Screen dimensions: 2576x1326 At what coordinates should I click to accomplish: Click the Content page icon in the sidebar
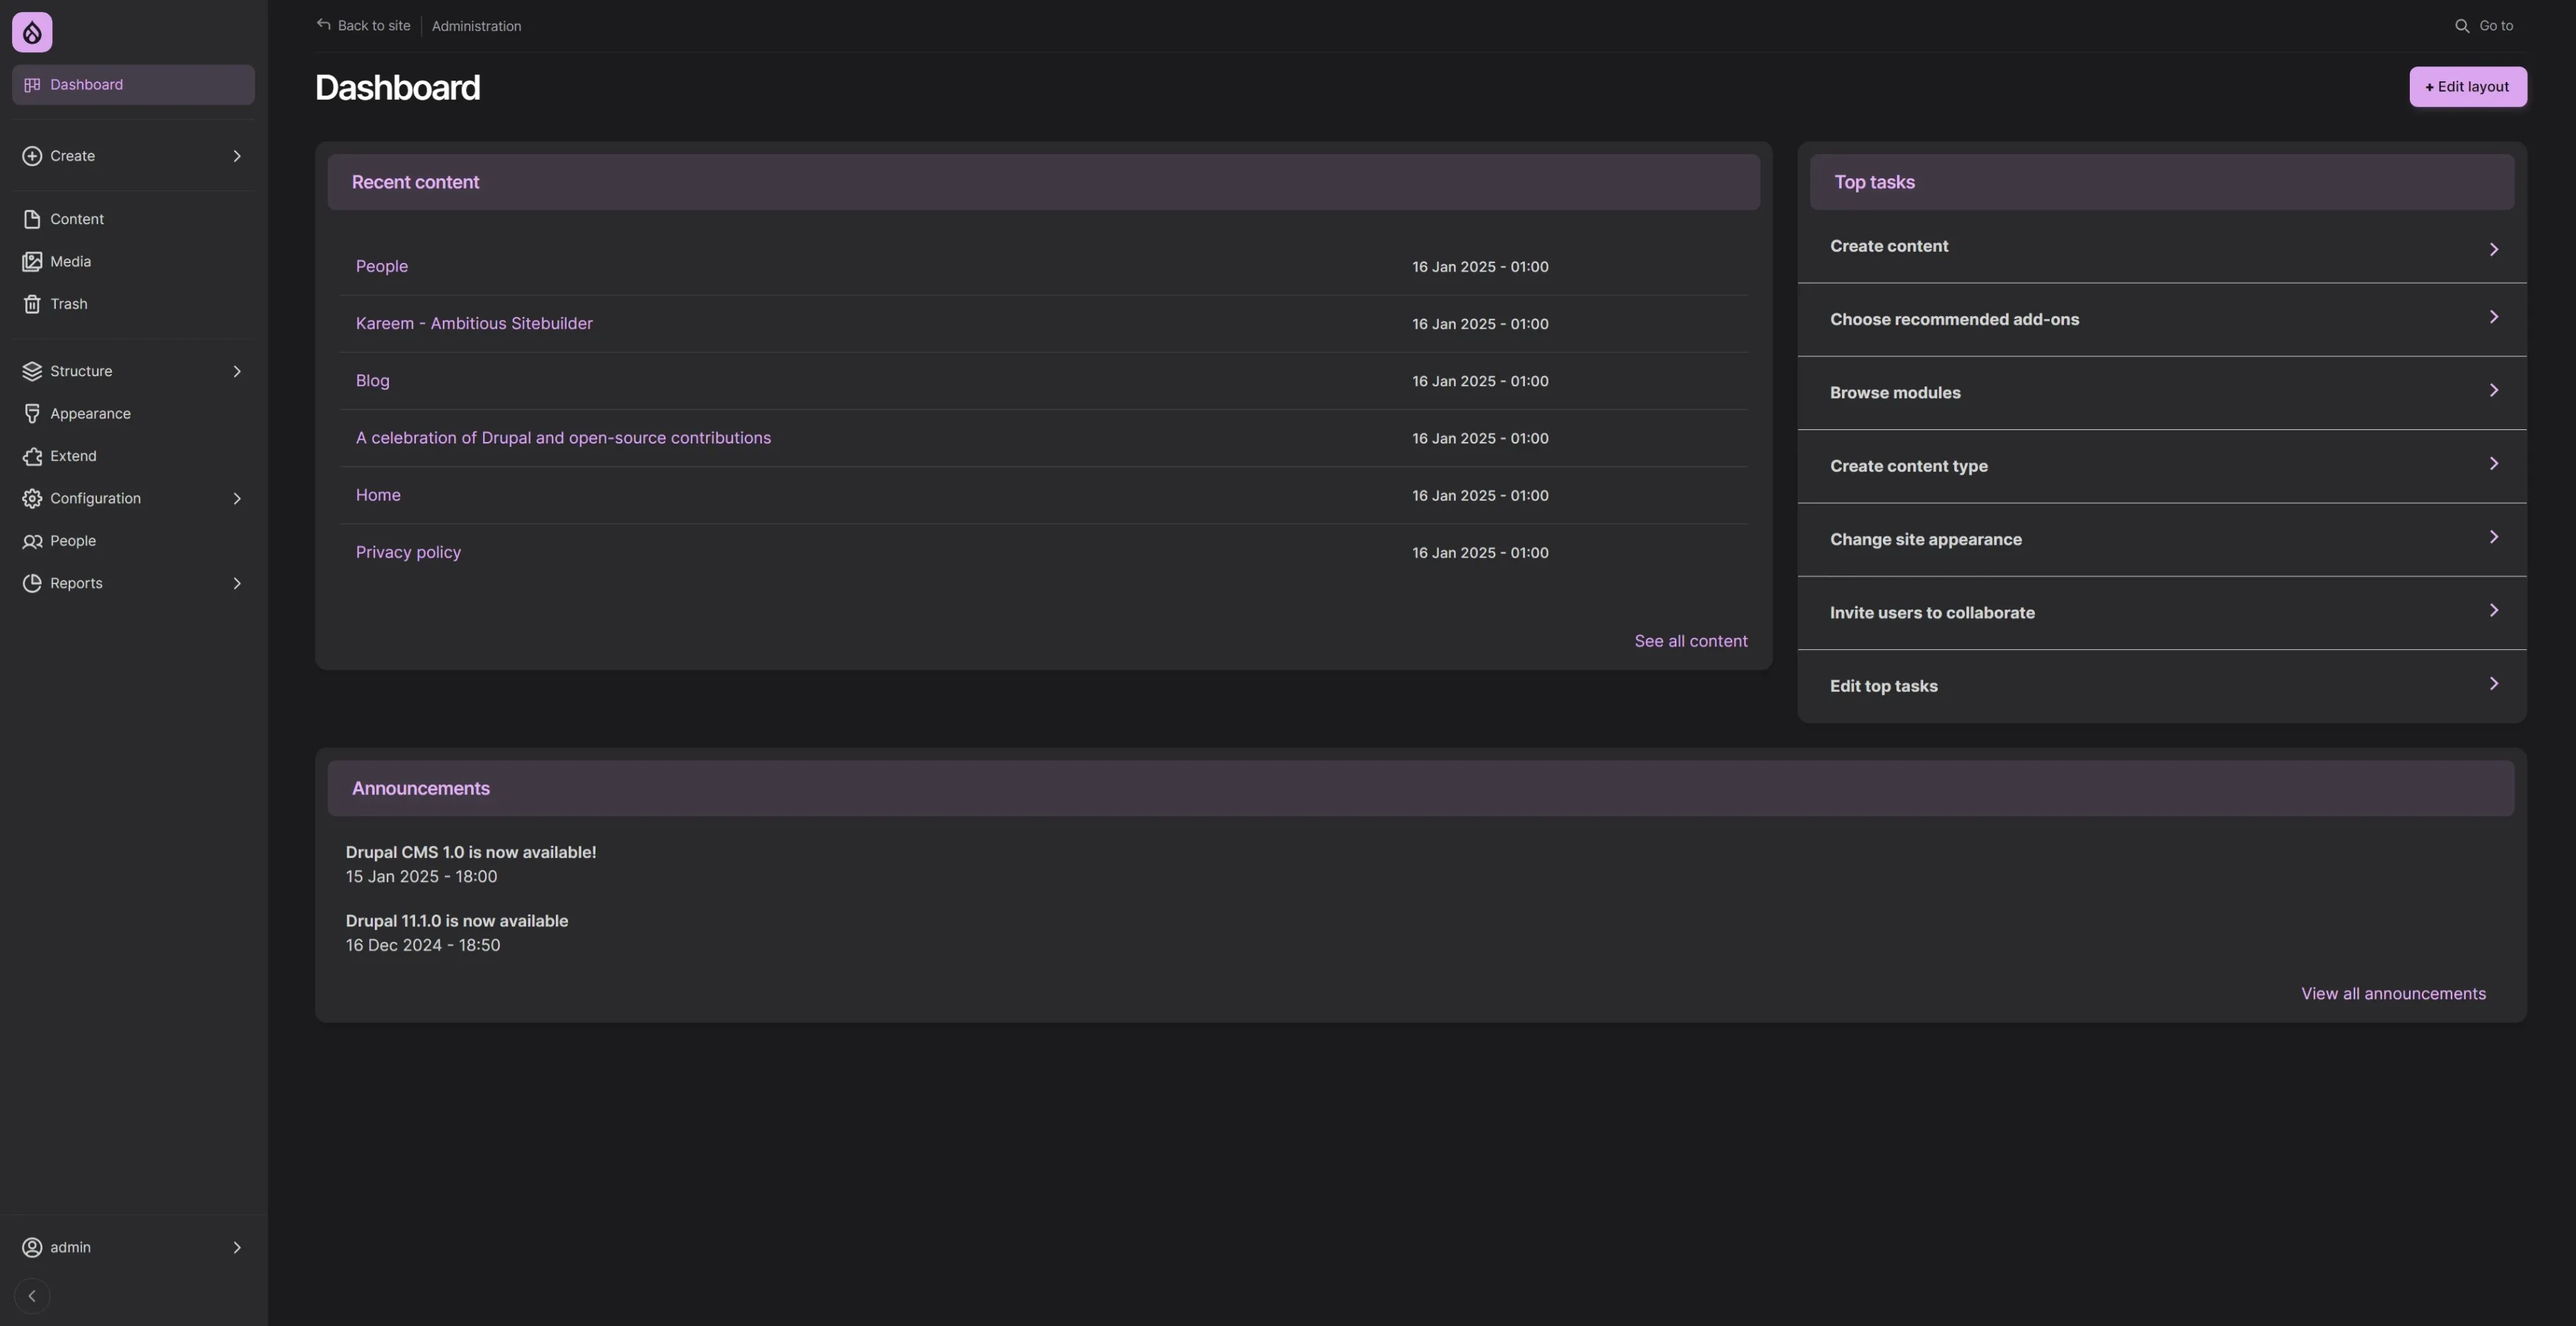point(32,219)
